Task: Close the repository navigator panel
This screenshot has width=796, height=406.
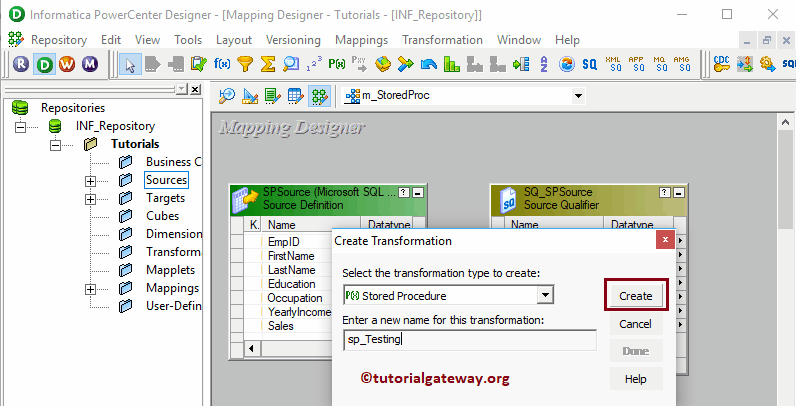Action: [195, 89]
